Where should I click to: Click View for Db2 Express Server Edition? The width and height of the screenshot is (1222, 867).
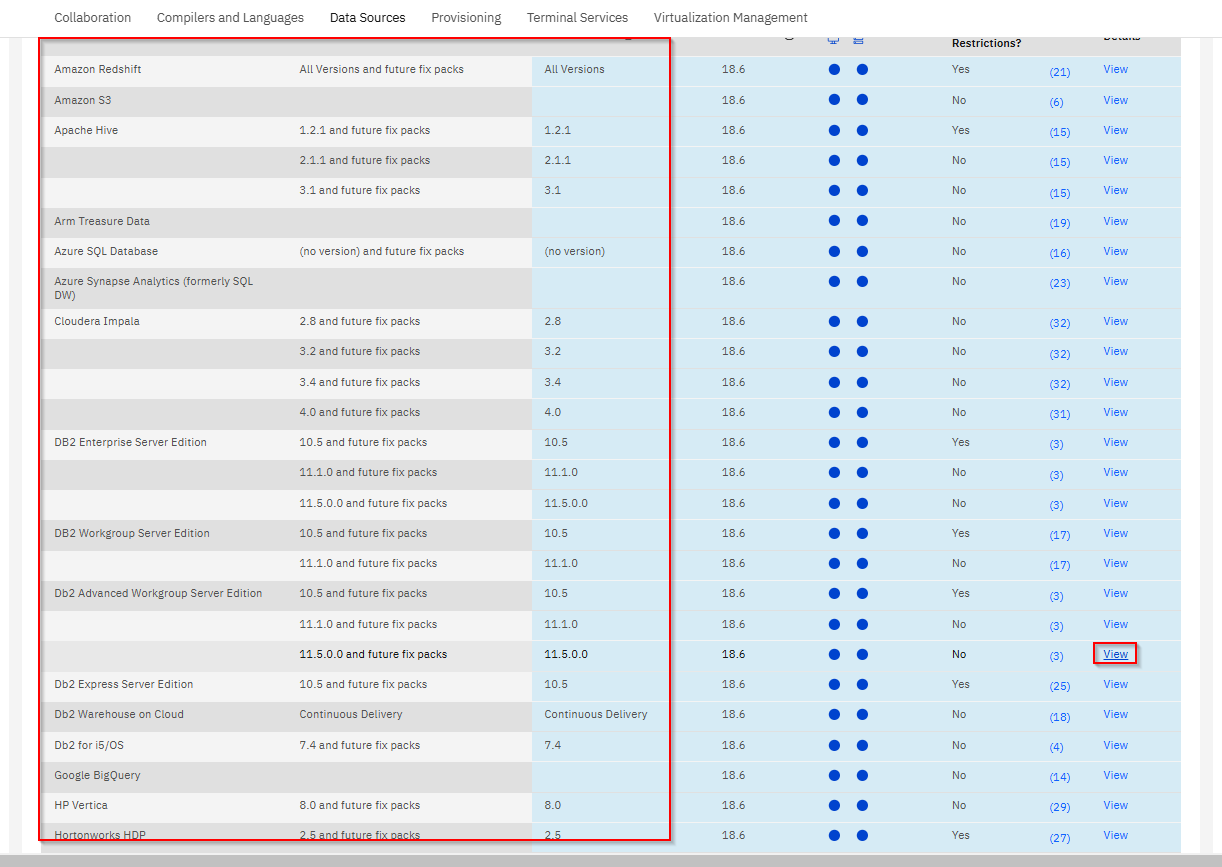1115,684
